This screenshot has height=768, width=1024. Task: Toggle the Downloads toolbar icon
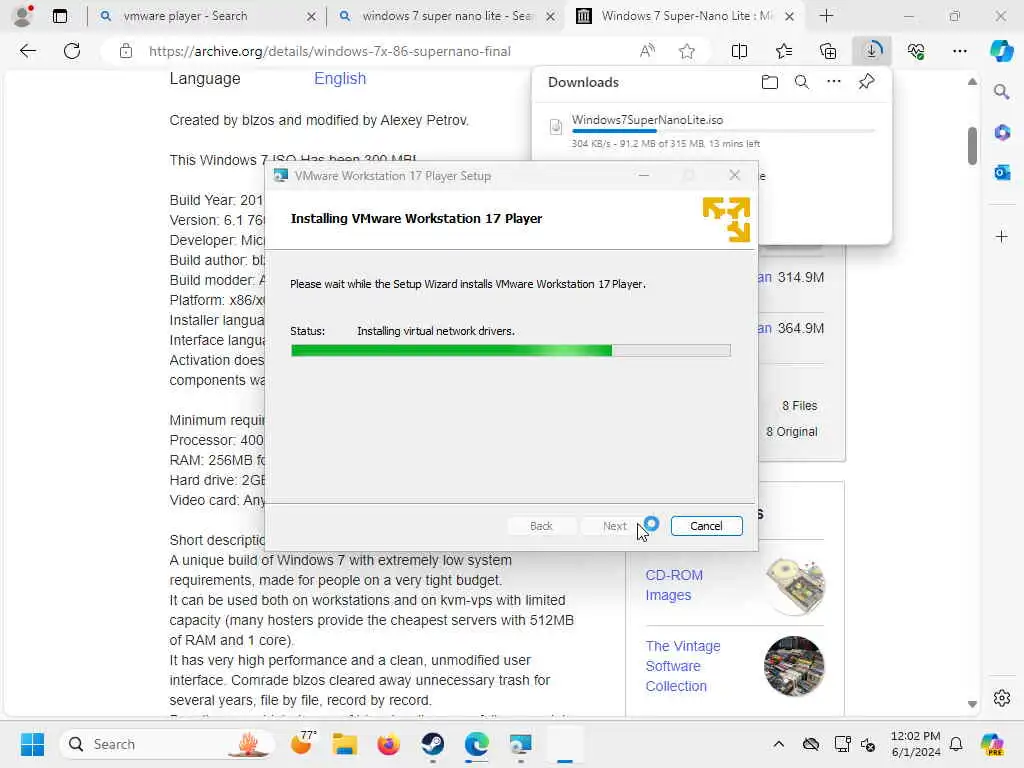(x=872, y=51)
